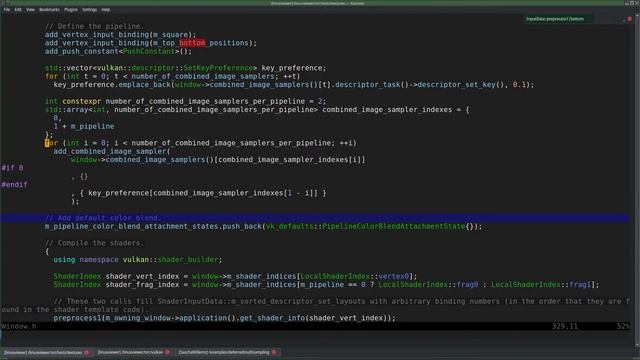Open the Help menu

tap(105, 9)
